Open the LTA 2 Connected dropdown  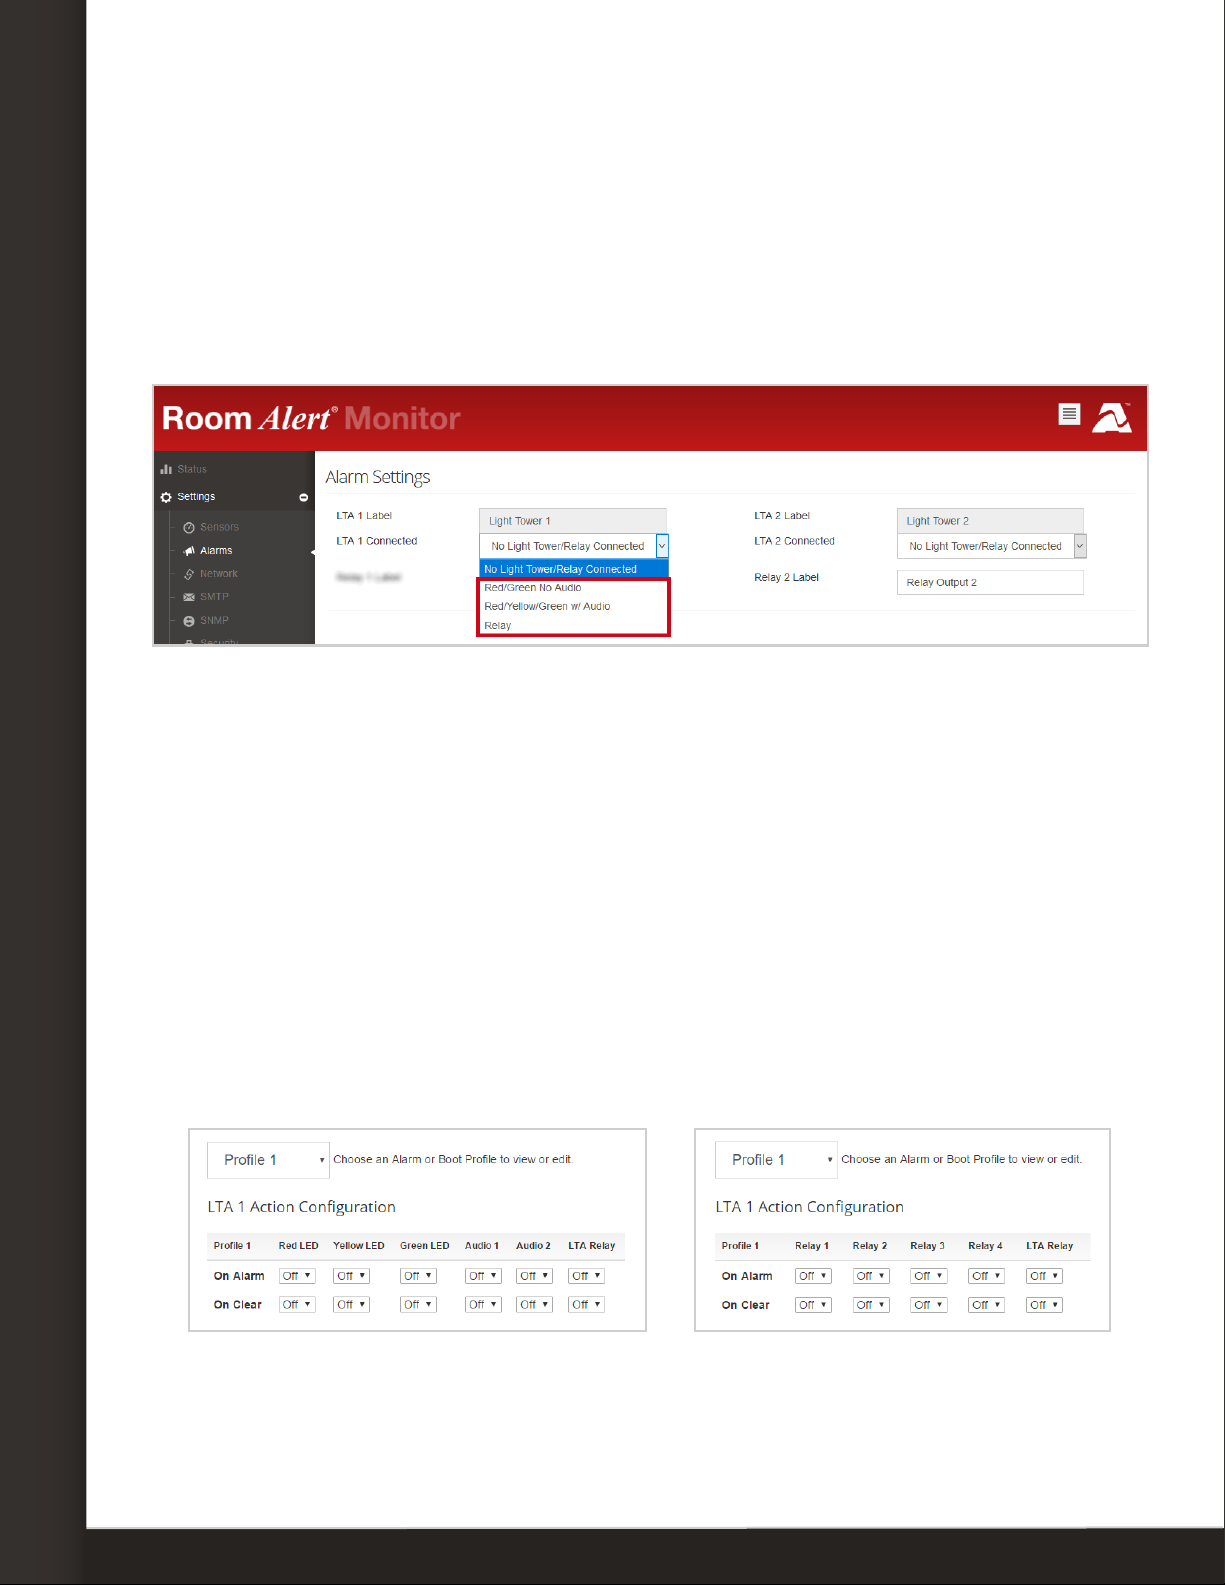[992, 546]
